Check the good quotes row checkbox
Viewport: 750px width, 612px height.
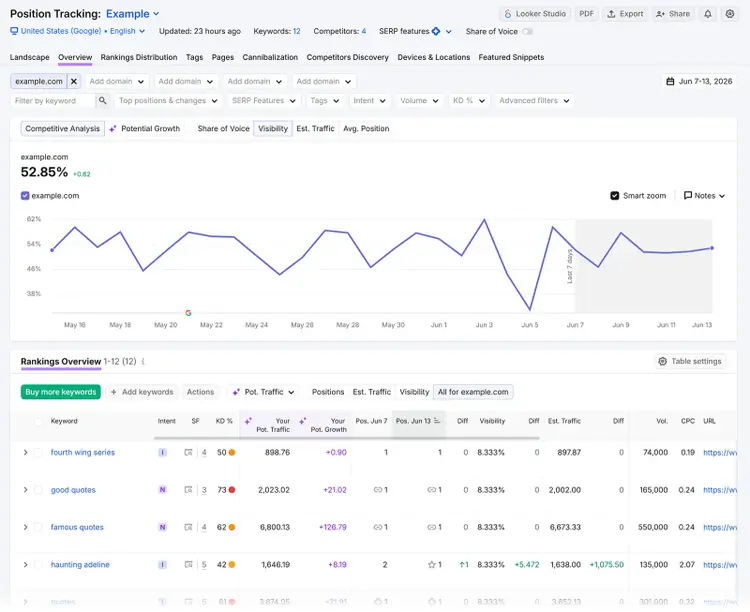pos(38,490)
